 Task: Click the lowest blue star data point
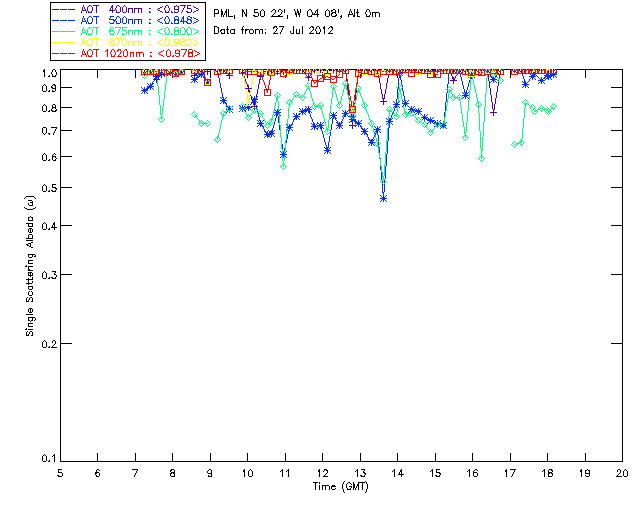[x=383, y=199]
